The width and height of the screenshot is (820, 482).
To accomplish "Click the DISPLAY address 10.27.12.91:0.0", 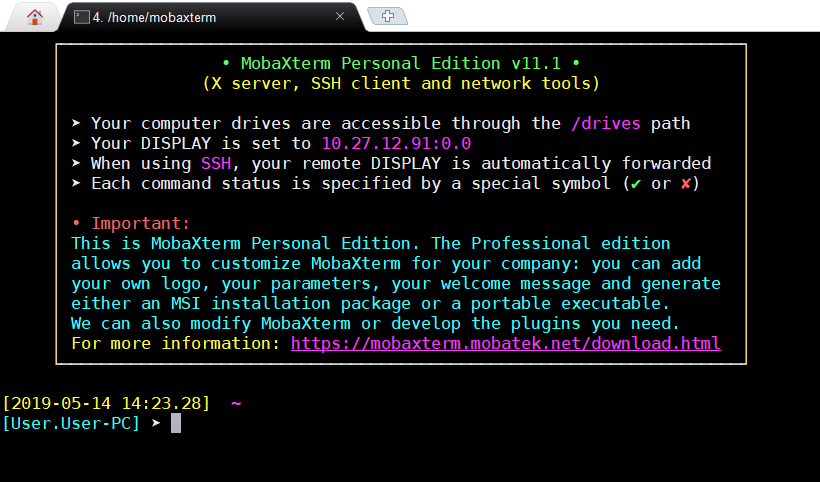I will [x=396, y=143].
